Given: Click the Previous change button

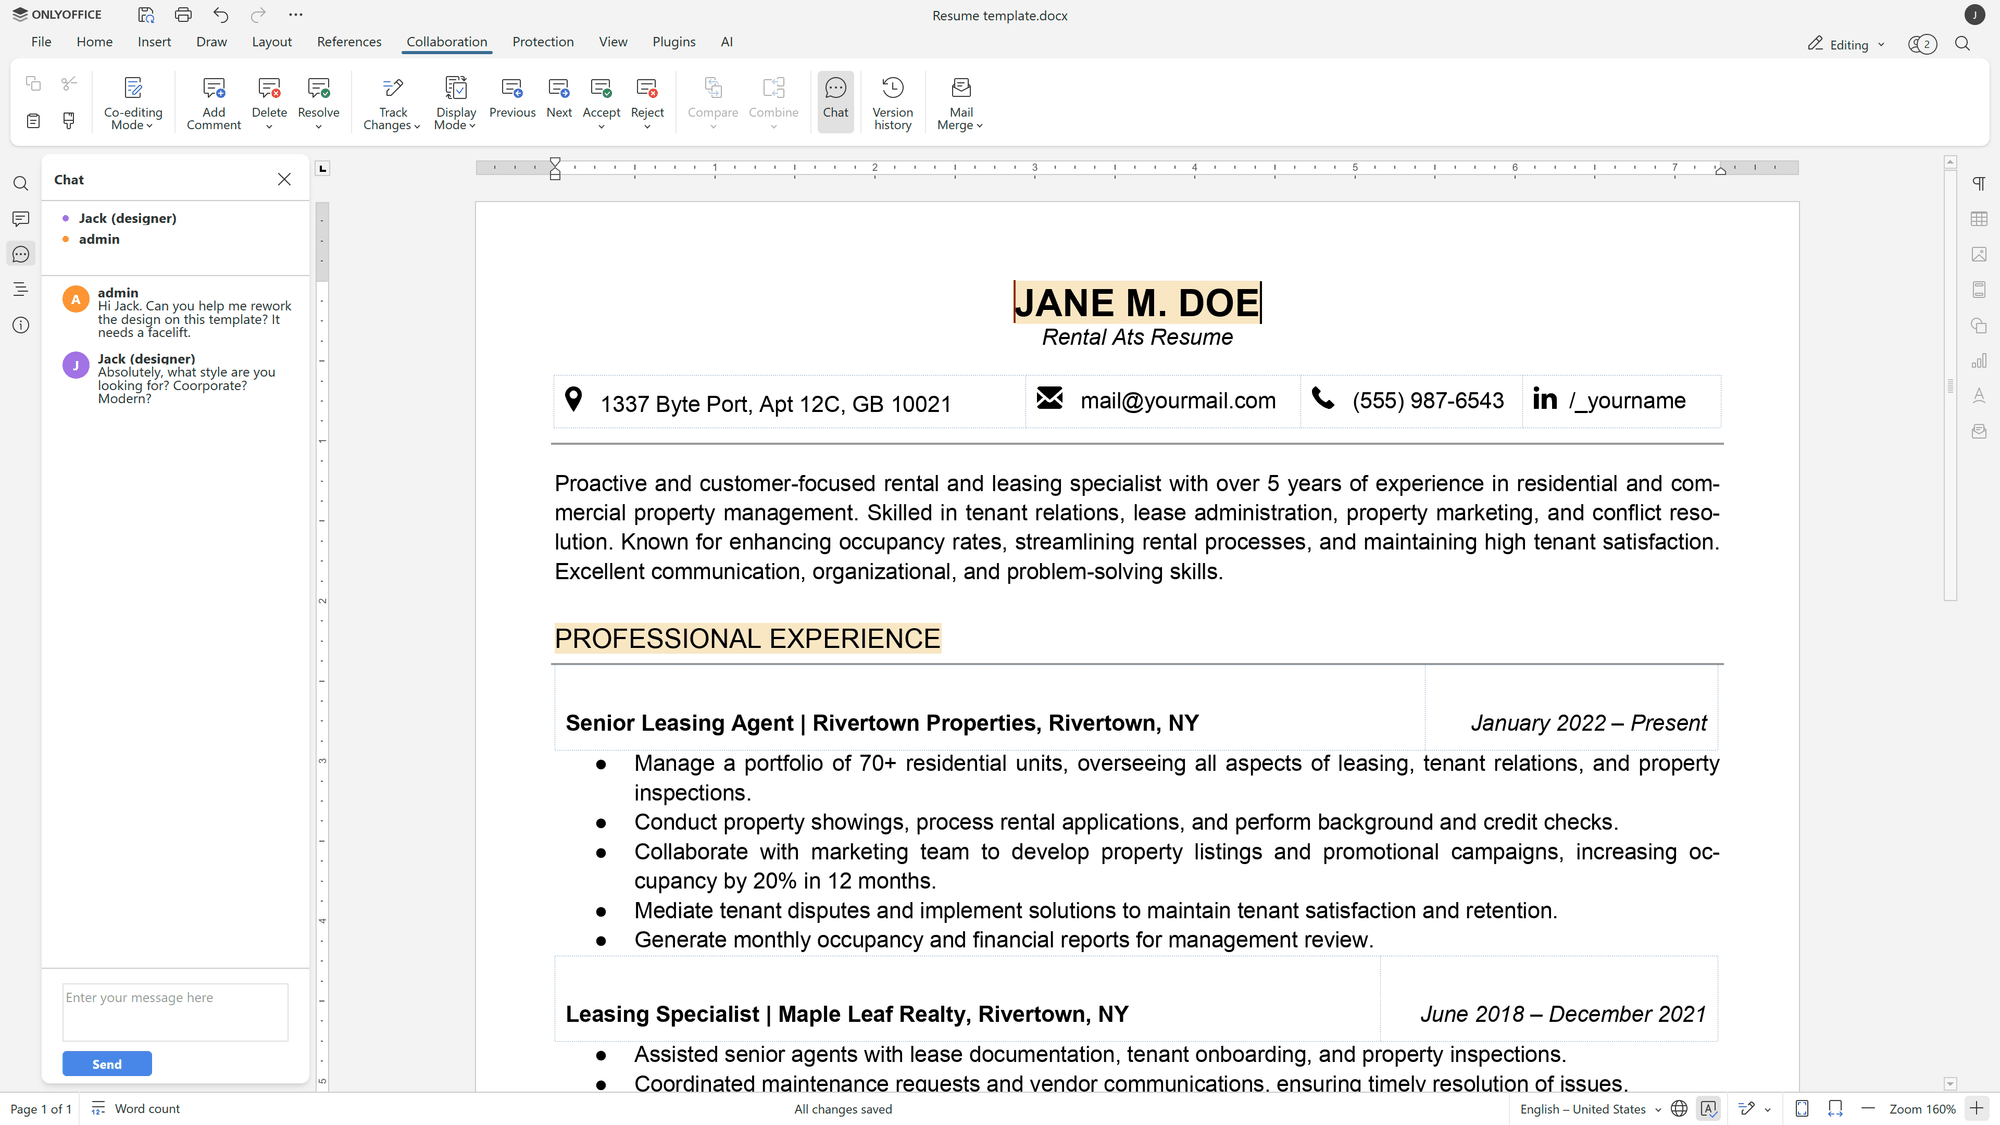Looking at the screenshot, I should [512, 98].
